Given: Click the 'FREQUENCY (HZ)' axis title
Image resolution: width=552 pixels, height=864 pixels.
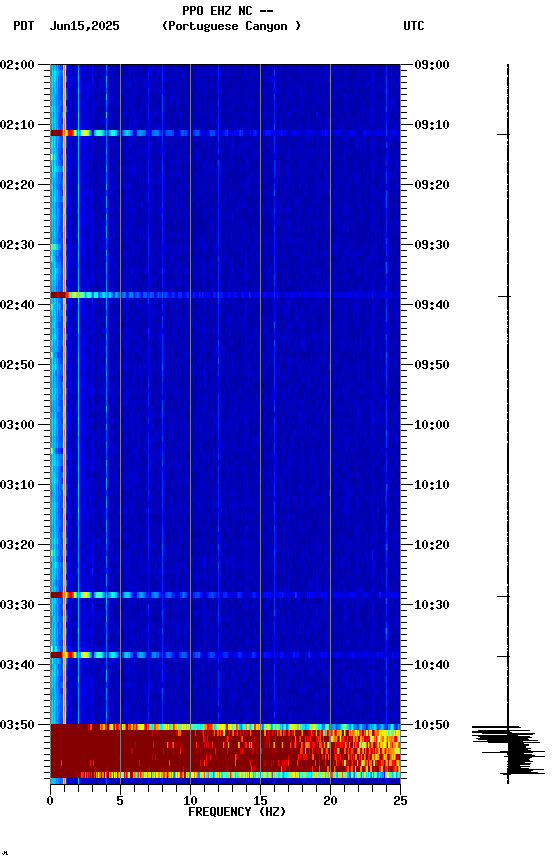Looking at the screenshot, I should click(237, 812).
